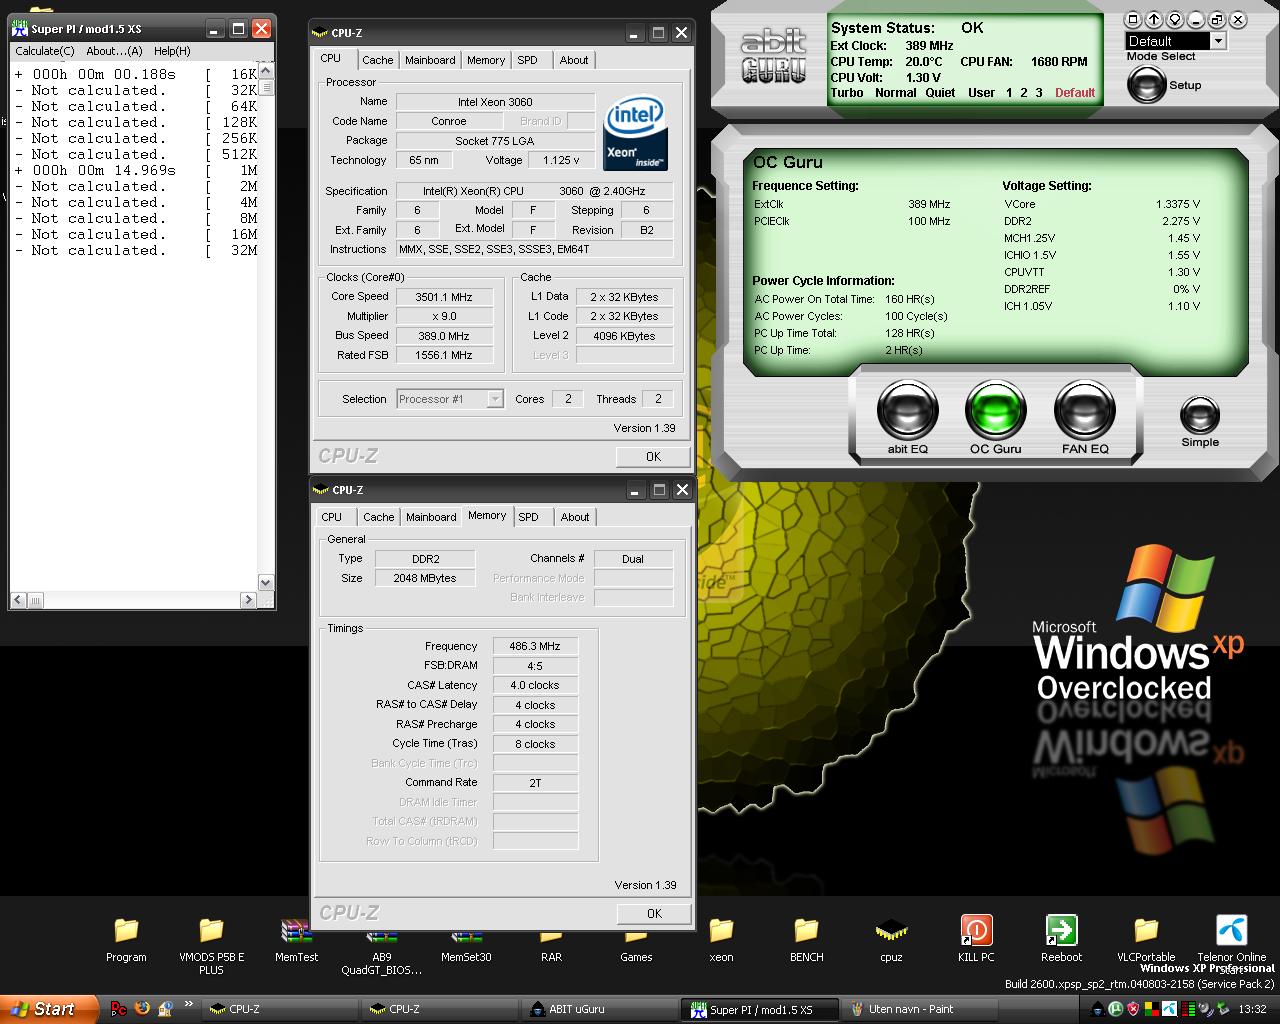Open the Help(H) menu in Super PI

pos(172,51)
